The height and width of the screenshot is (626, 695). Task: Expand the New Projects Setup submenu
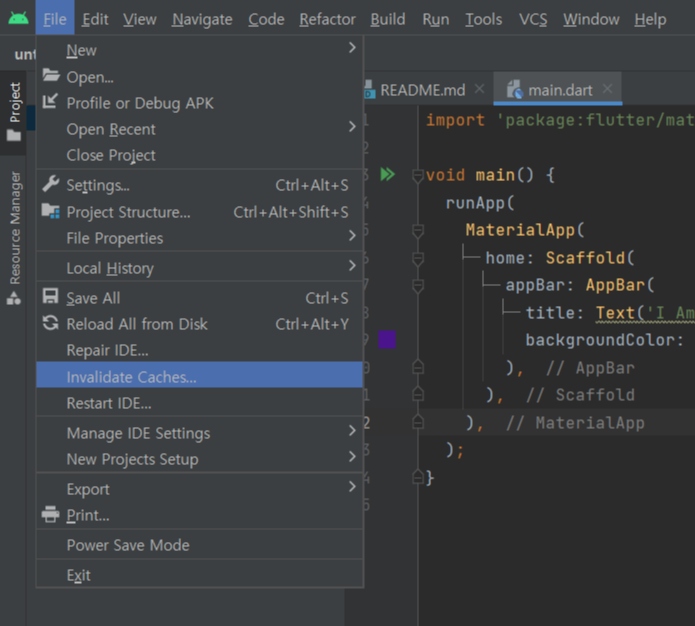tap(352, 457)
